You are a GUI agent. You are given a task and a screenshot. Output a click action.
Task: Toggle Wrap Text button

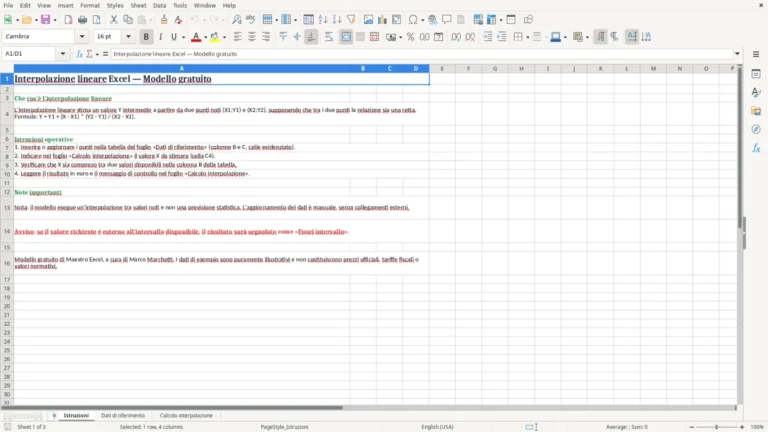(x=329, y=37)
